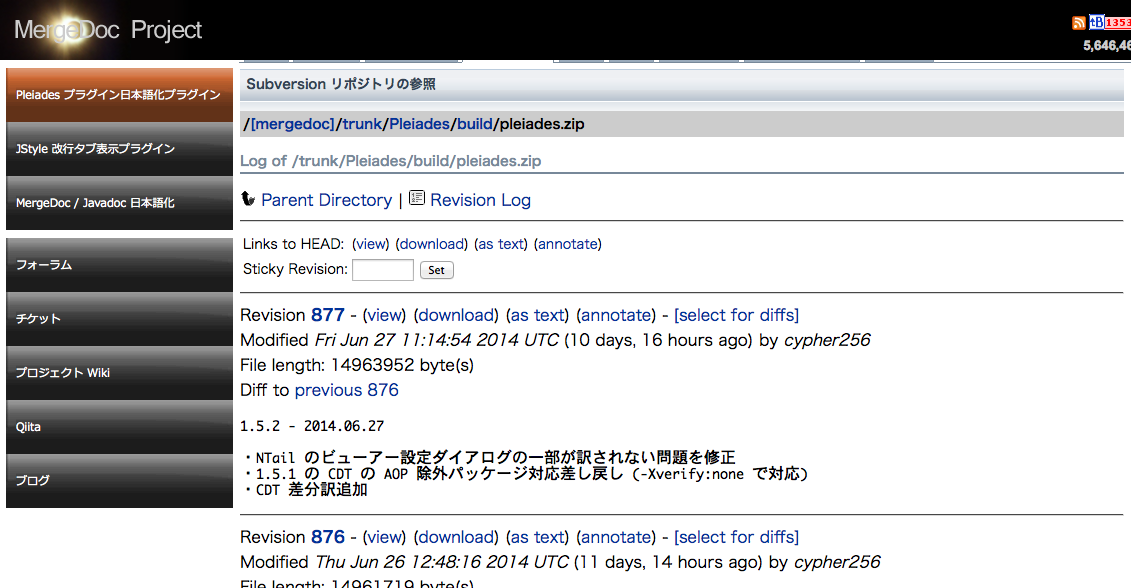This screenshot has height=588, width=1131.
Task: Open the Revision Log link
Action: click(480, 200)
